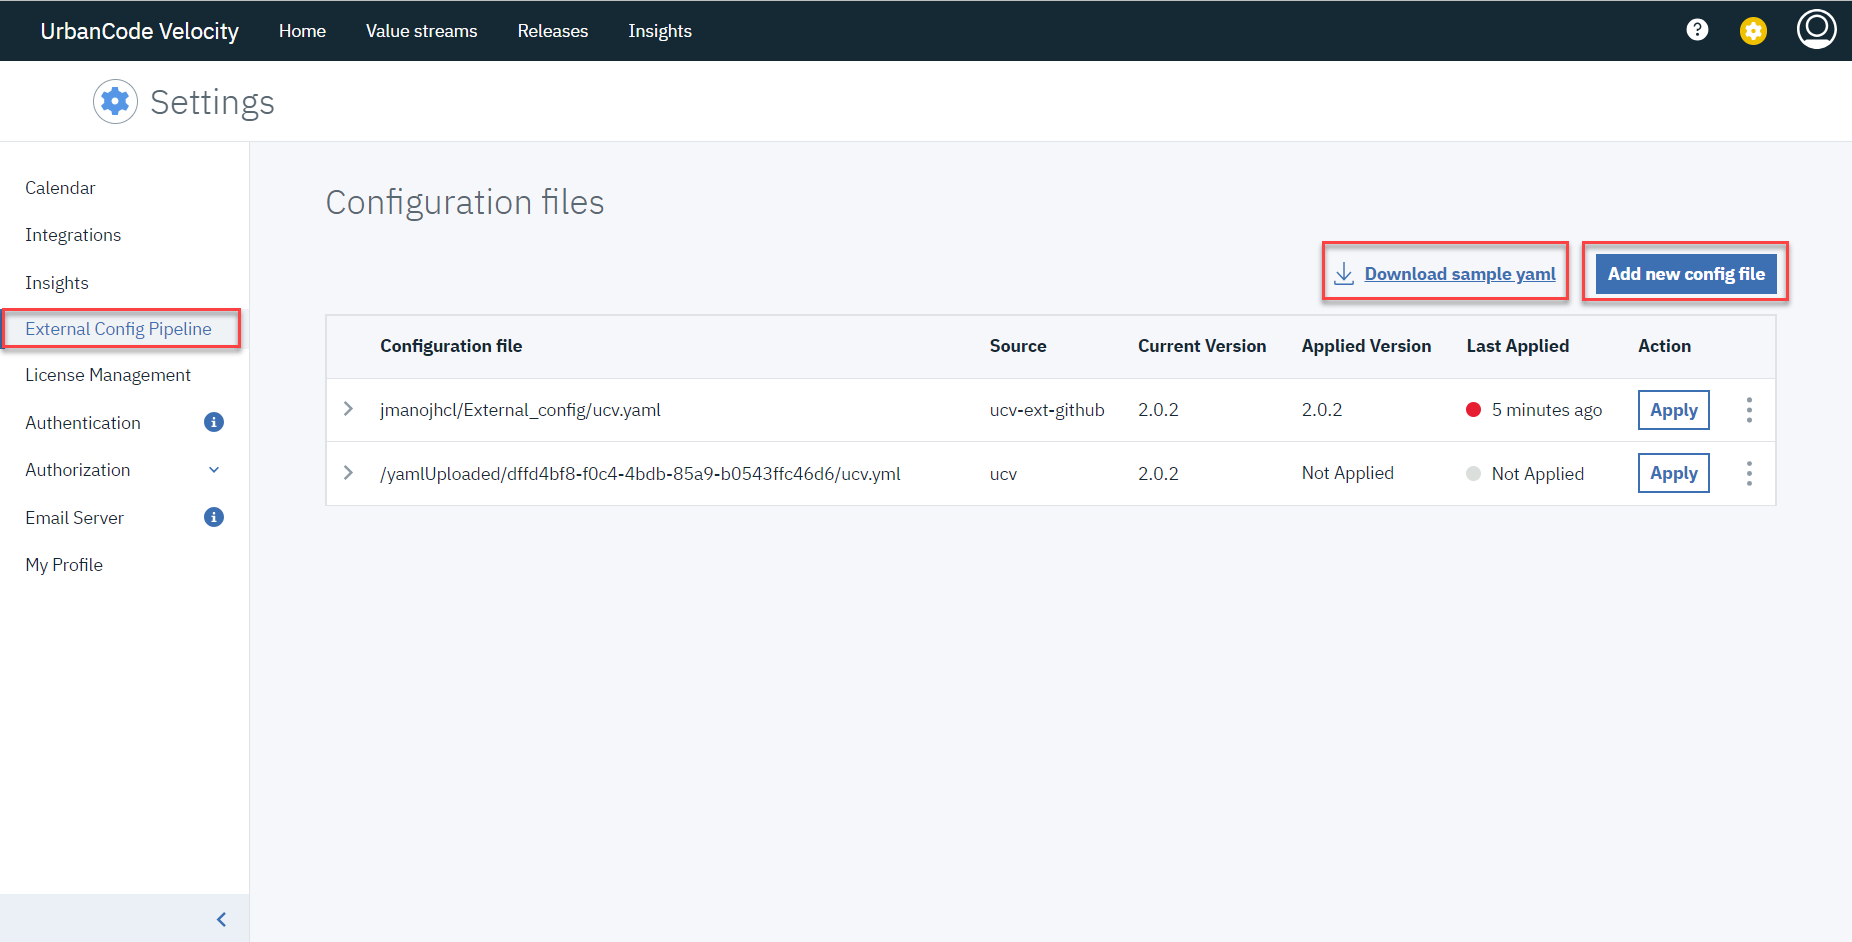
Task: Open the help question mark icon
Action: [x=1697, y=30]
